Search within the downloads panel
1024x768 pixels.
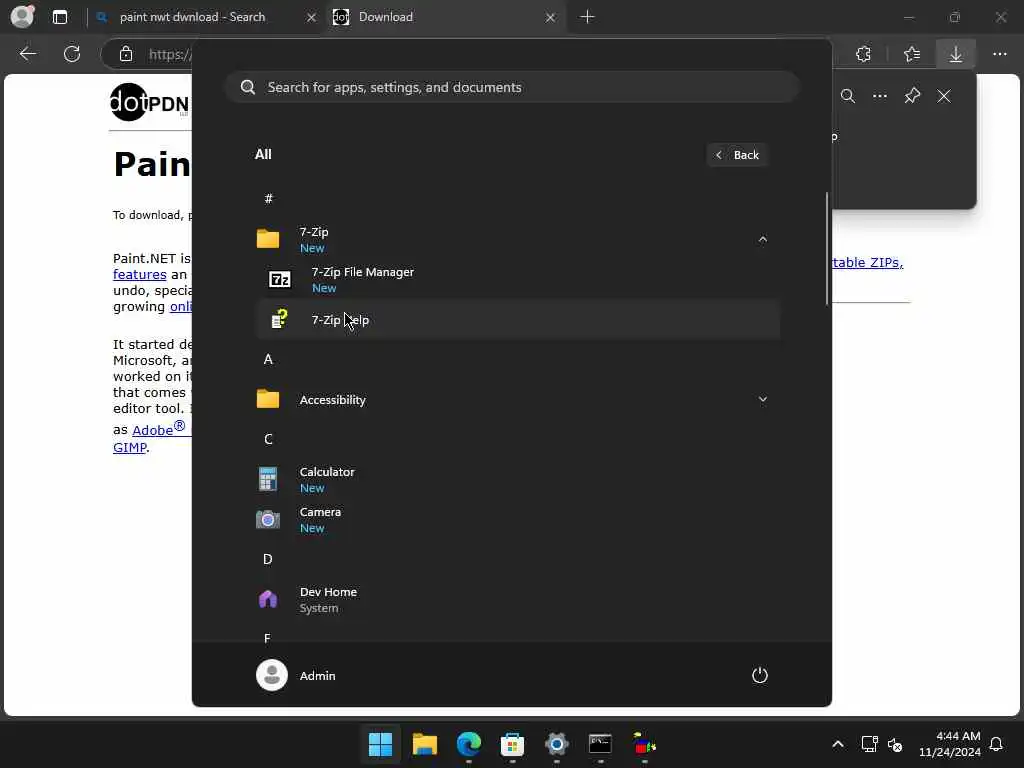pos(848,97)
